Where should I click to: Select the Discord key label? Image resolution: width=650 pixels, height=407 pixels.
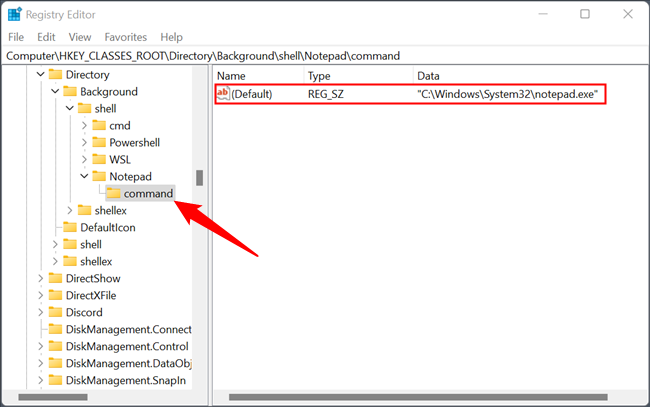coord(84,313)
